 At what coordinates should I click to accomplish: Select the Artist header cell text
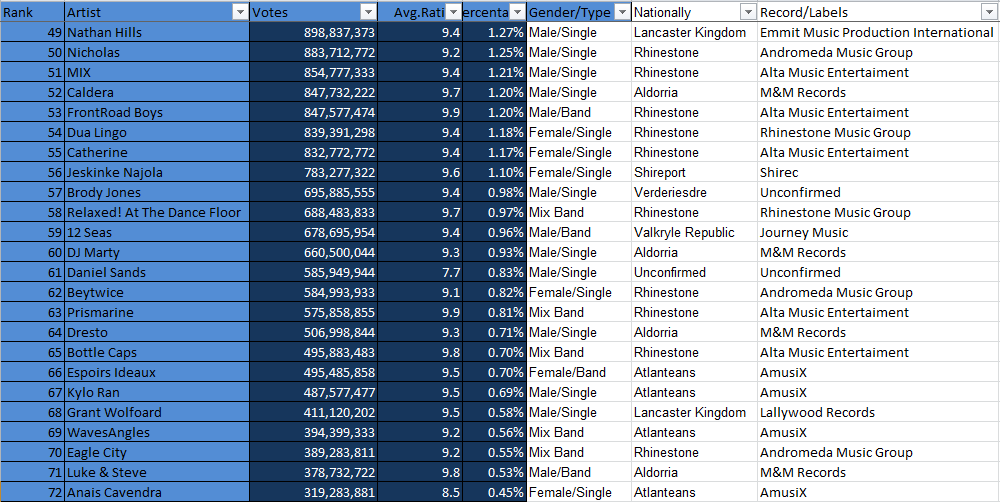click(84, 13)
